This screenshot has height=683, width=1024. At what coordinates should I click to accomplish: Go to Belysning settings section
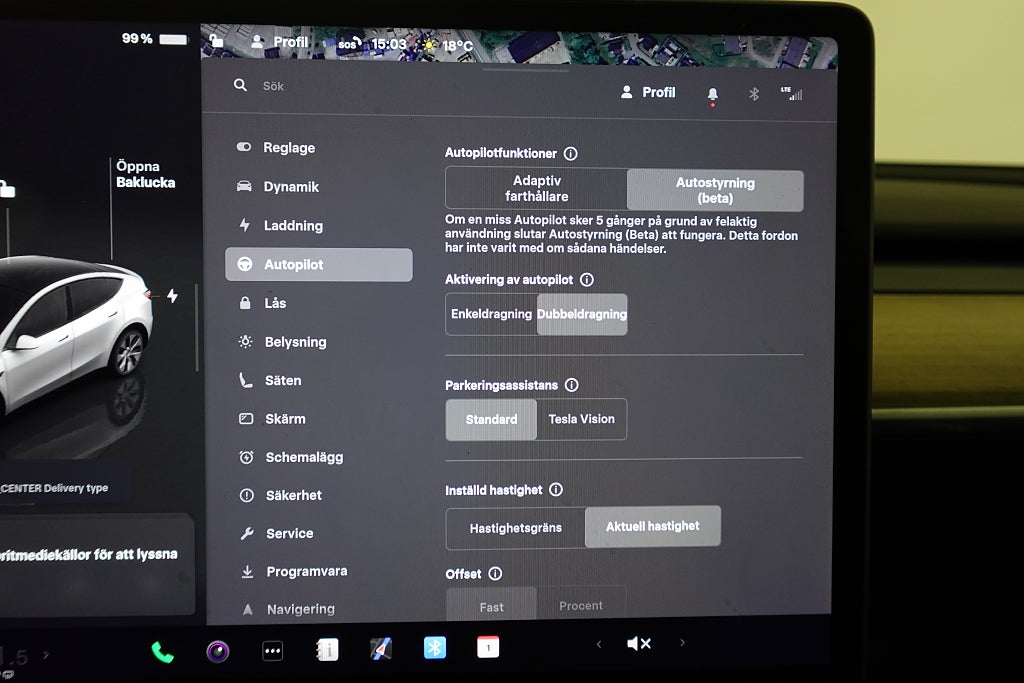(295, 342)
